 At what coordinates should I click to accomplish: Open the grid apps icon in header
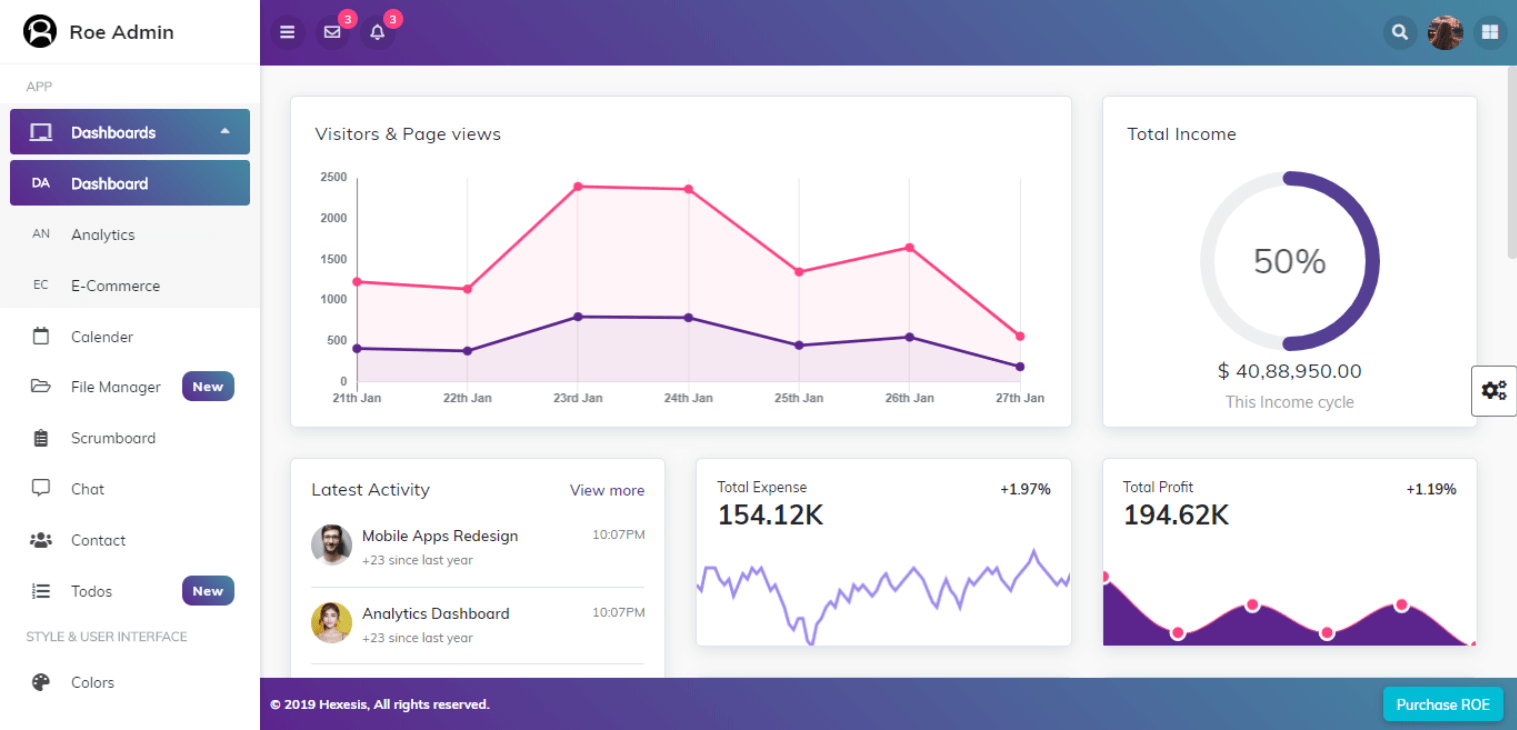[x=1490, y=33]
